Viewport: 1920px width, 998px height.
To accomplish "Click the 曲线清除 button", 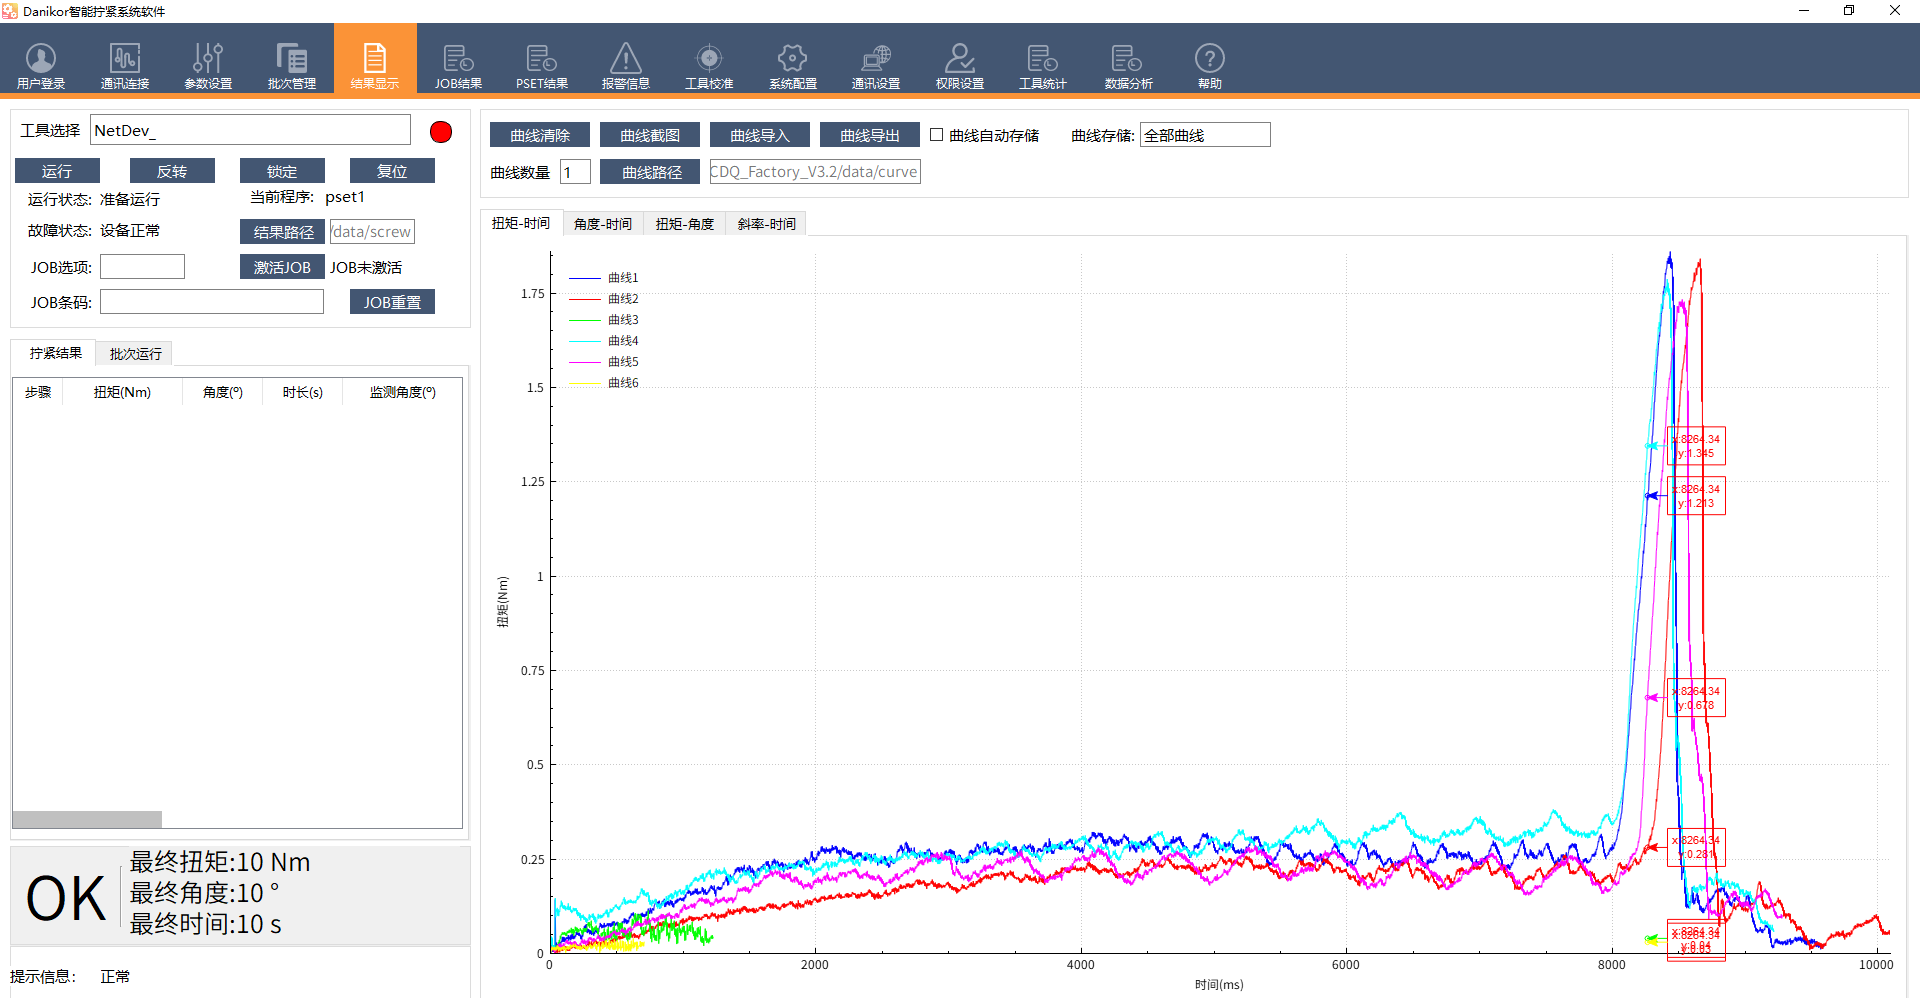I will point(540,135).
